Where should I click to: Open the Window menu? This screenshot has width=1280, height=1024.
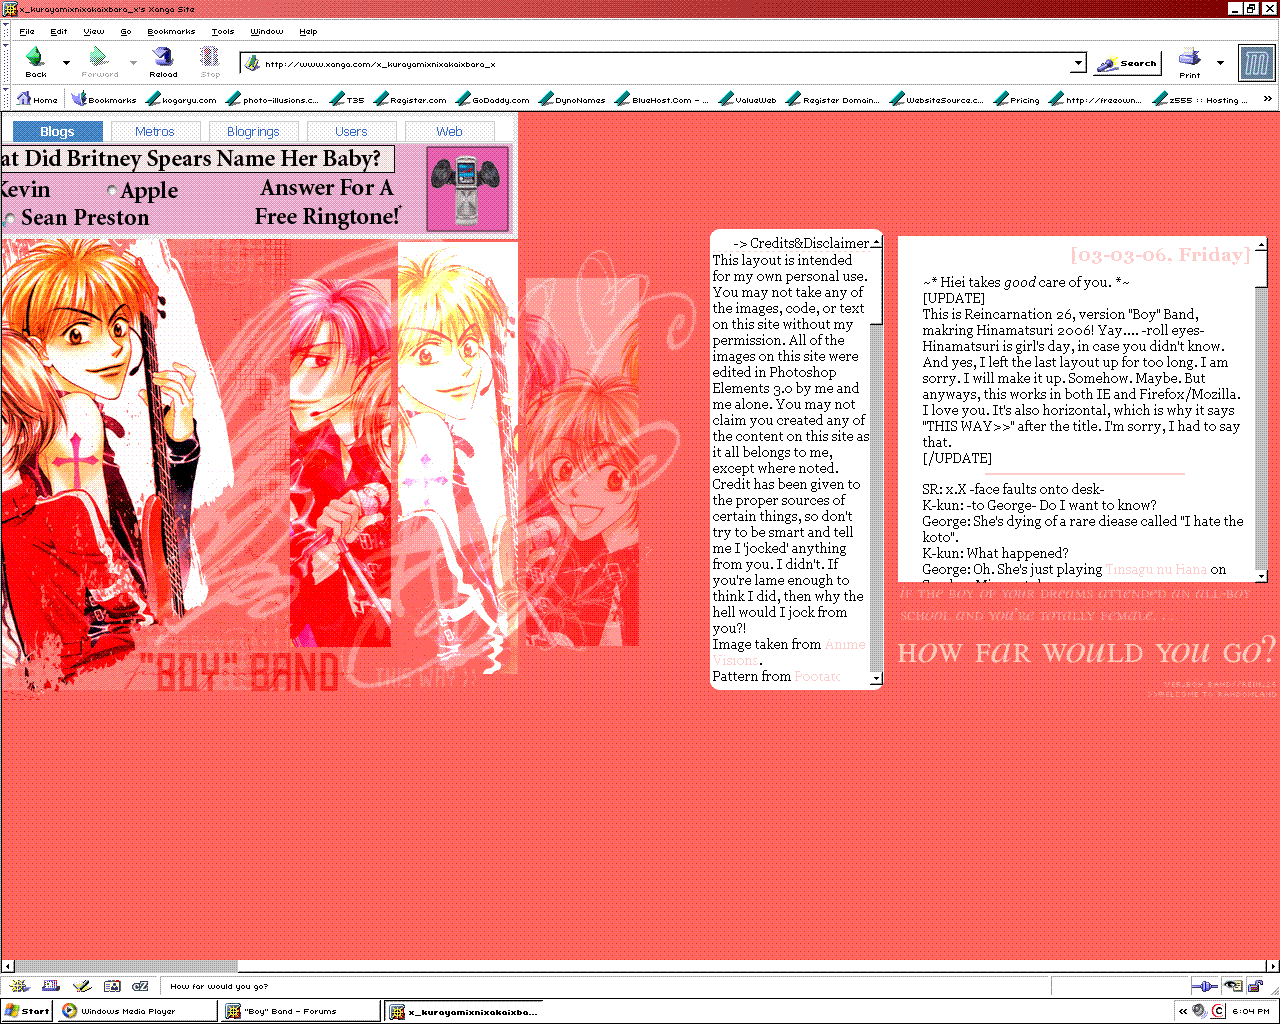point(267,31)
